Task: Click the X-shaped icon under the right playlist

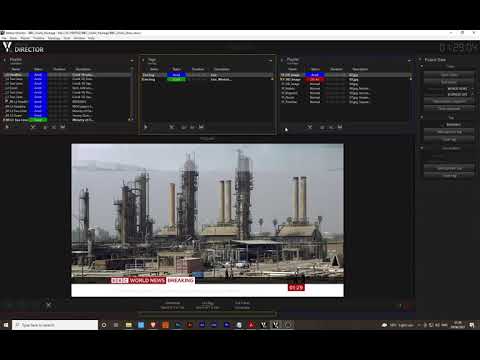Action: (x=310, y=127)
